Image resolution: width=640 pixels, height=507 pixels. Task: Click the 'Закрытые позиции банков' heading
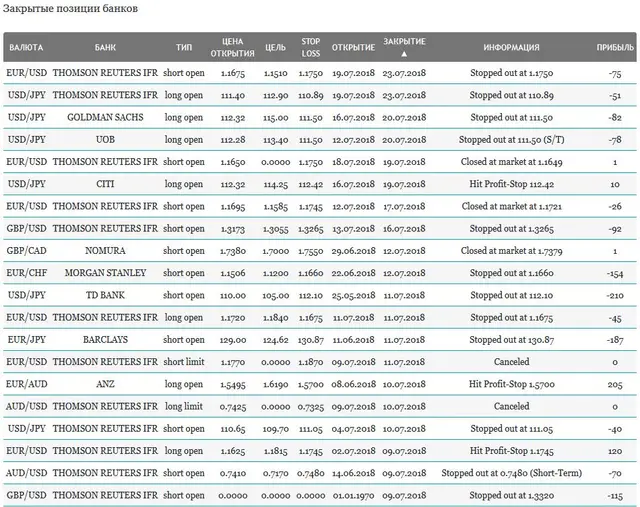click(70, 9)
